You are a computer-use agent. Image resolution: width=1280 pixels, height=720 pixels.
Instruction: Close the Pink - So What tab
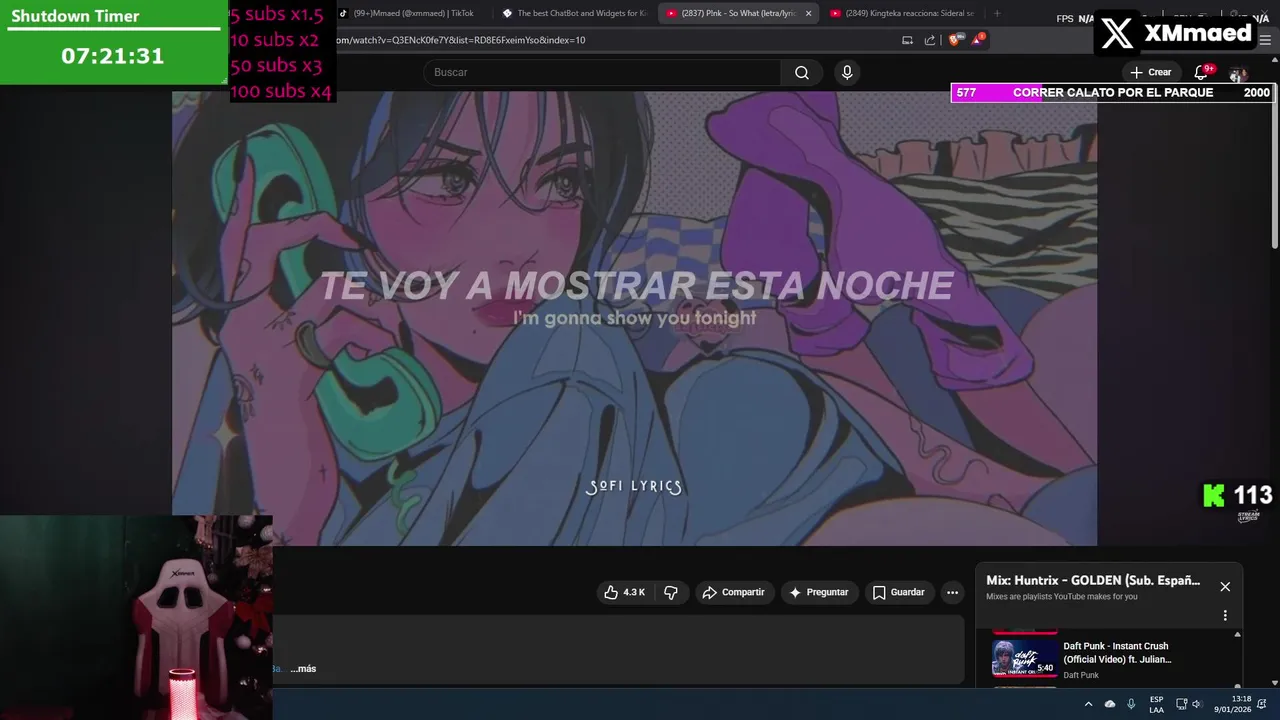pyautogui.click(x=808, y=13)
